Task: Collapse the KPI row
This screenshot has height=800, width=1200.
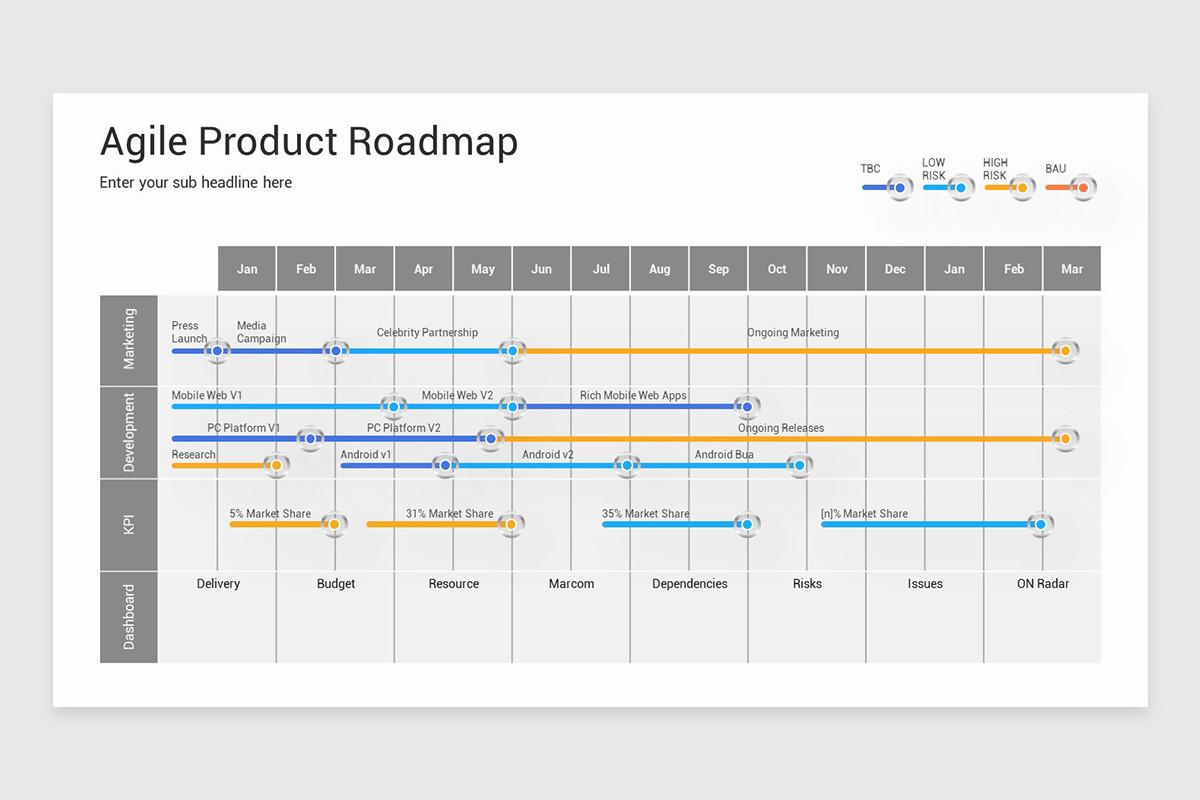Action: tap(128, 524)
